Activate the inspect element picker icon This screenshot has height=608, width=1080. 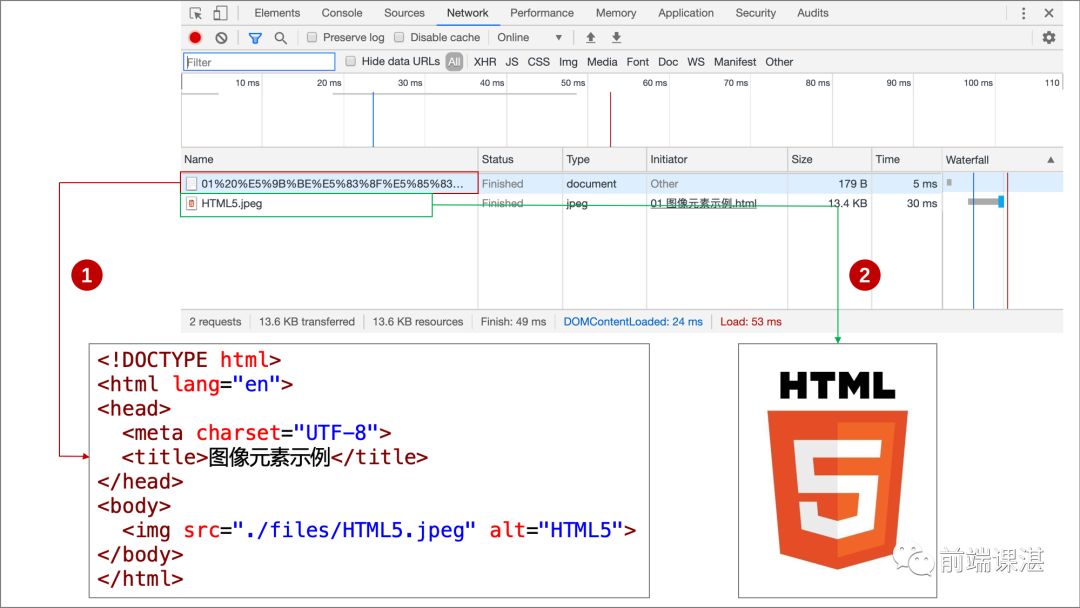[x=196, y=13]
